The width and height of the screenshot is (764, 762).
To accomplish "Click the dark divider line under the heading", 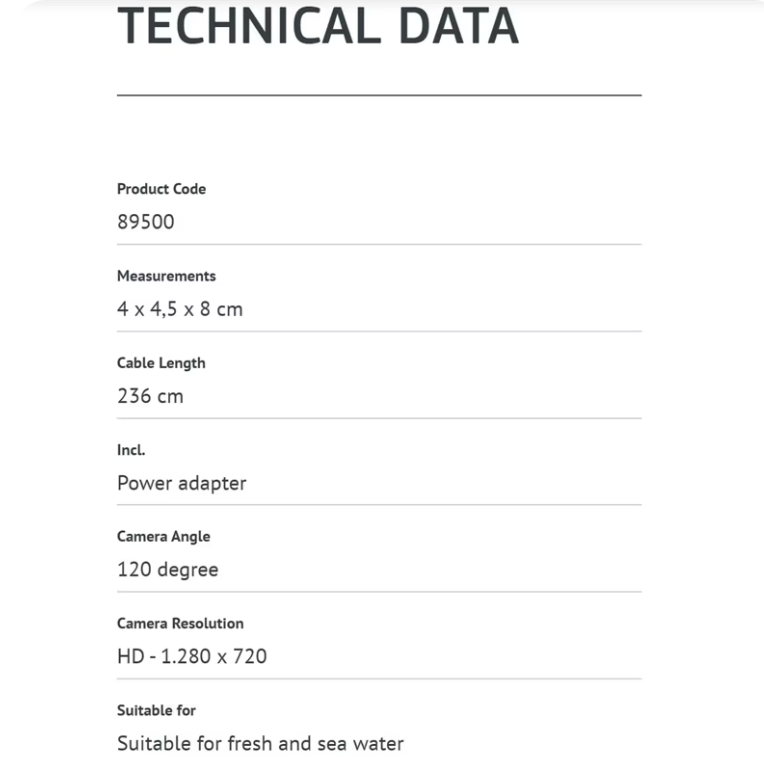I will [x=379, y=95].
